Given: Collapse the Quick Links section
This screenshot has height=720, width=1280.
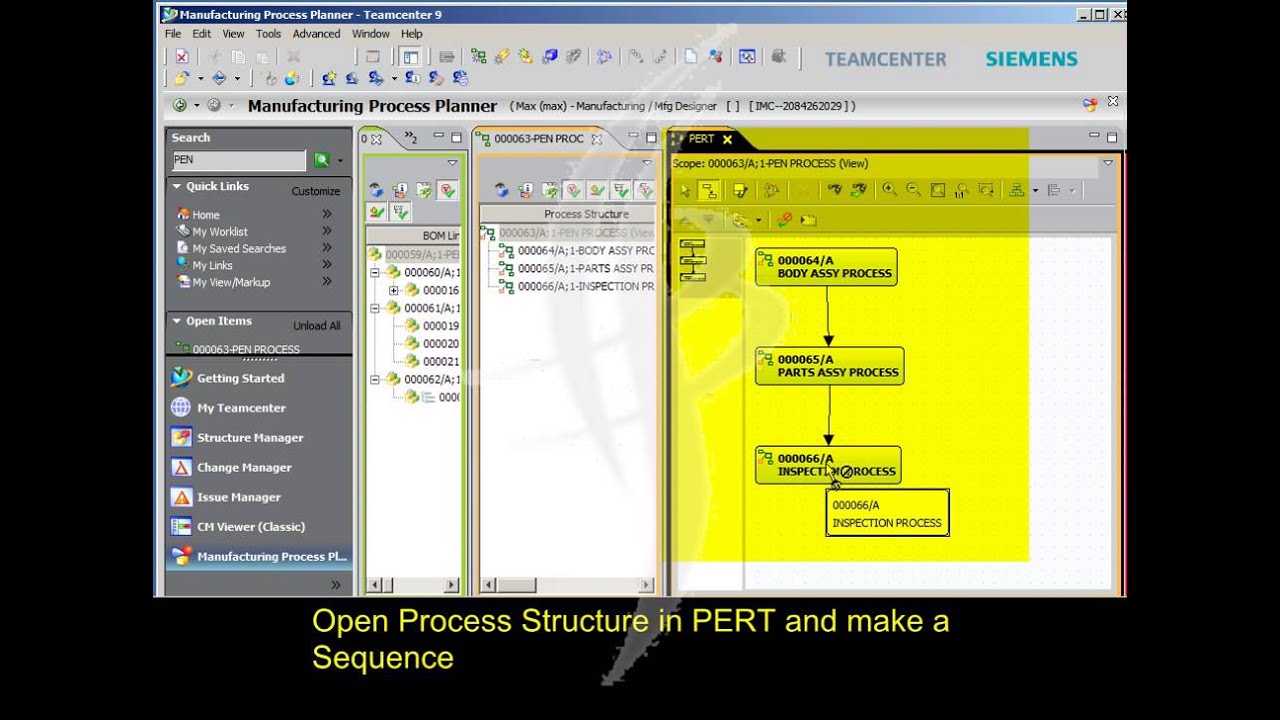Looking at the screenshot, I should coord(177,186).
